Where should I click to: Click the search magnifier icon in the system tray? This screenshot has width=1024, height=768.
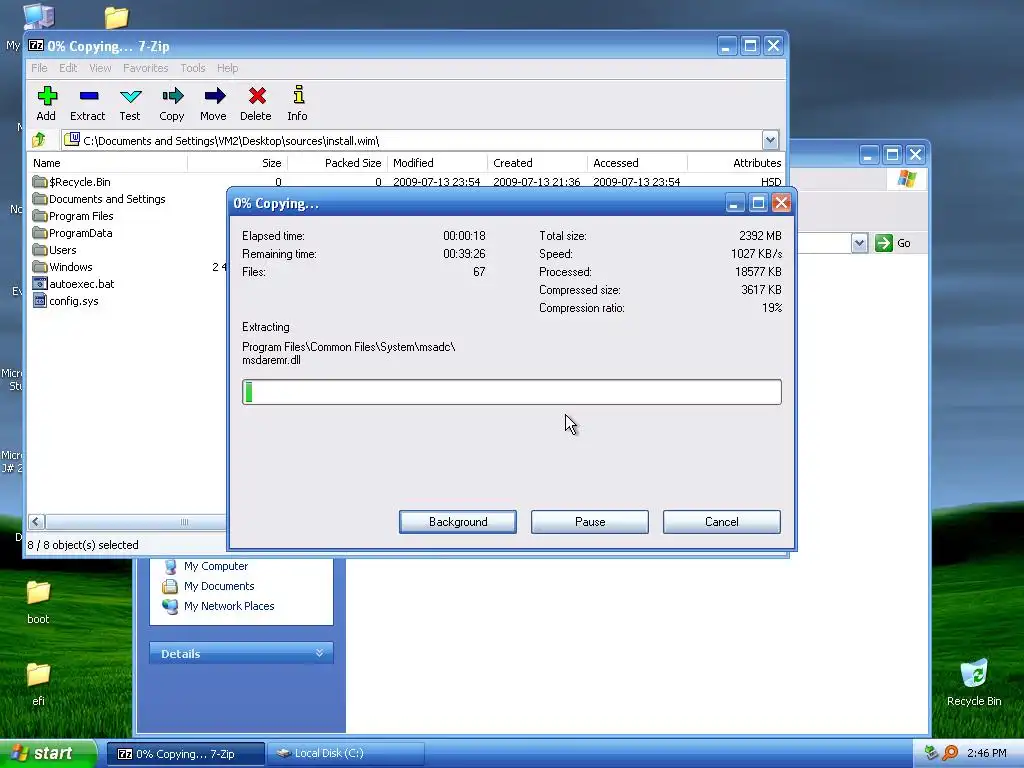tap(951, 753)
